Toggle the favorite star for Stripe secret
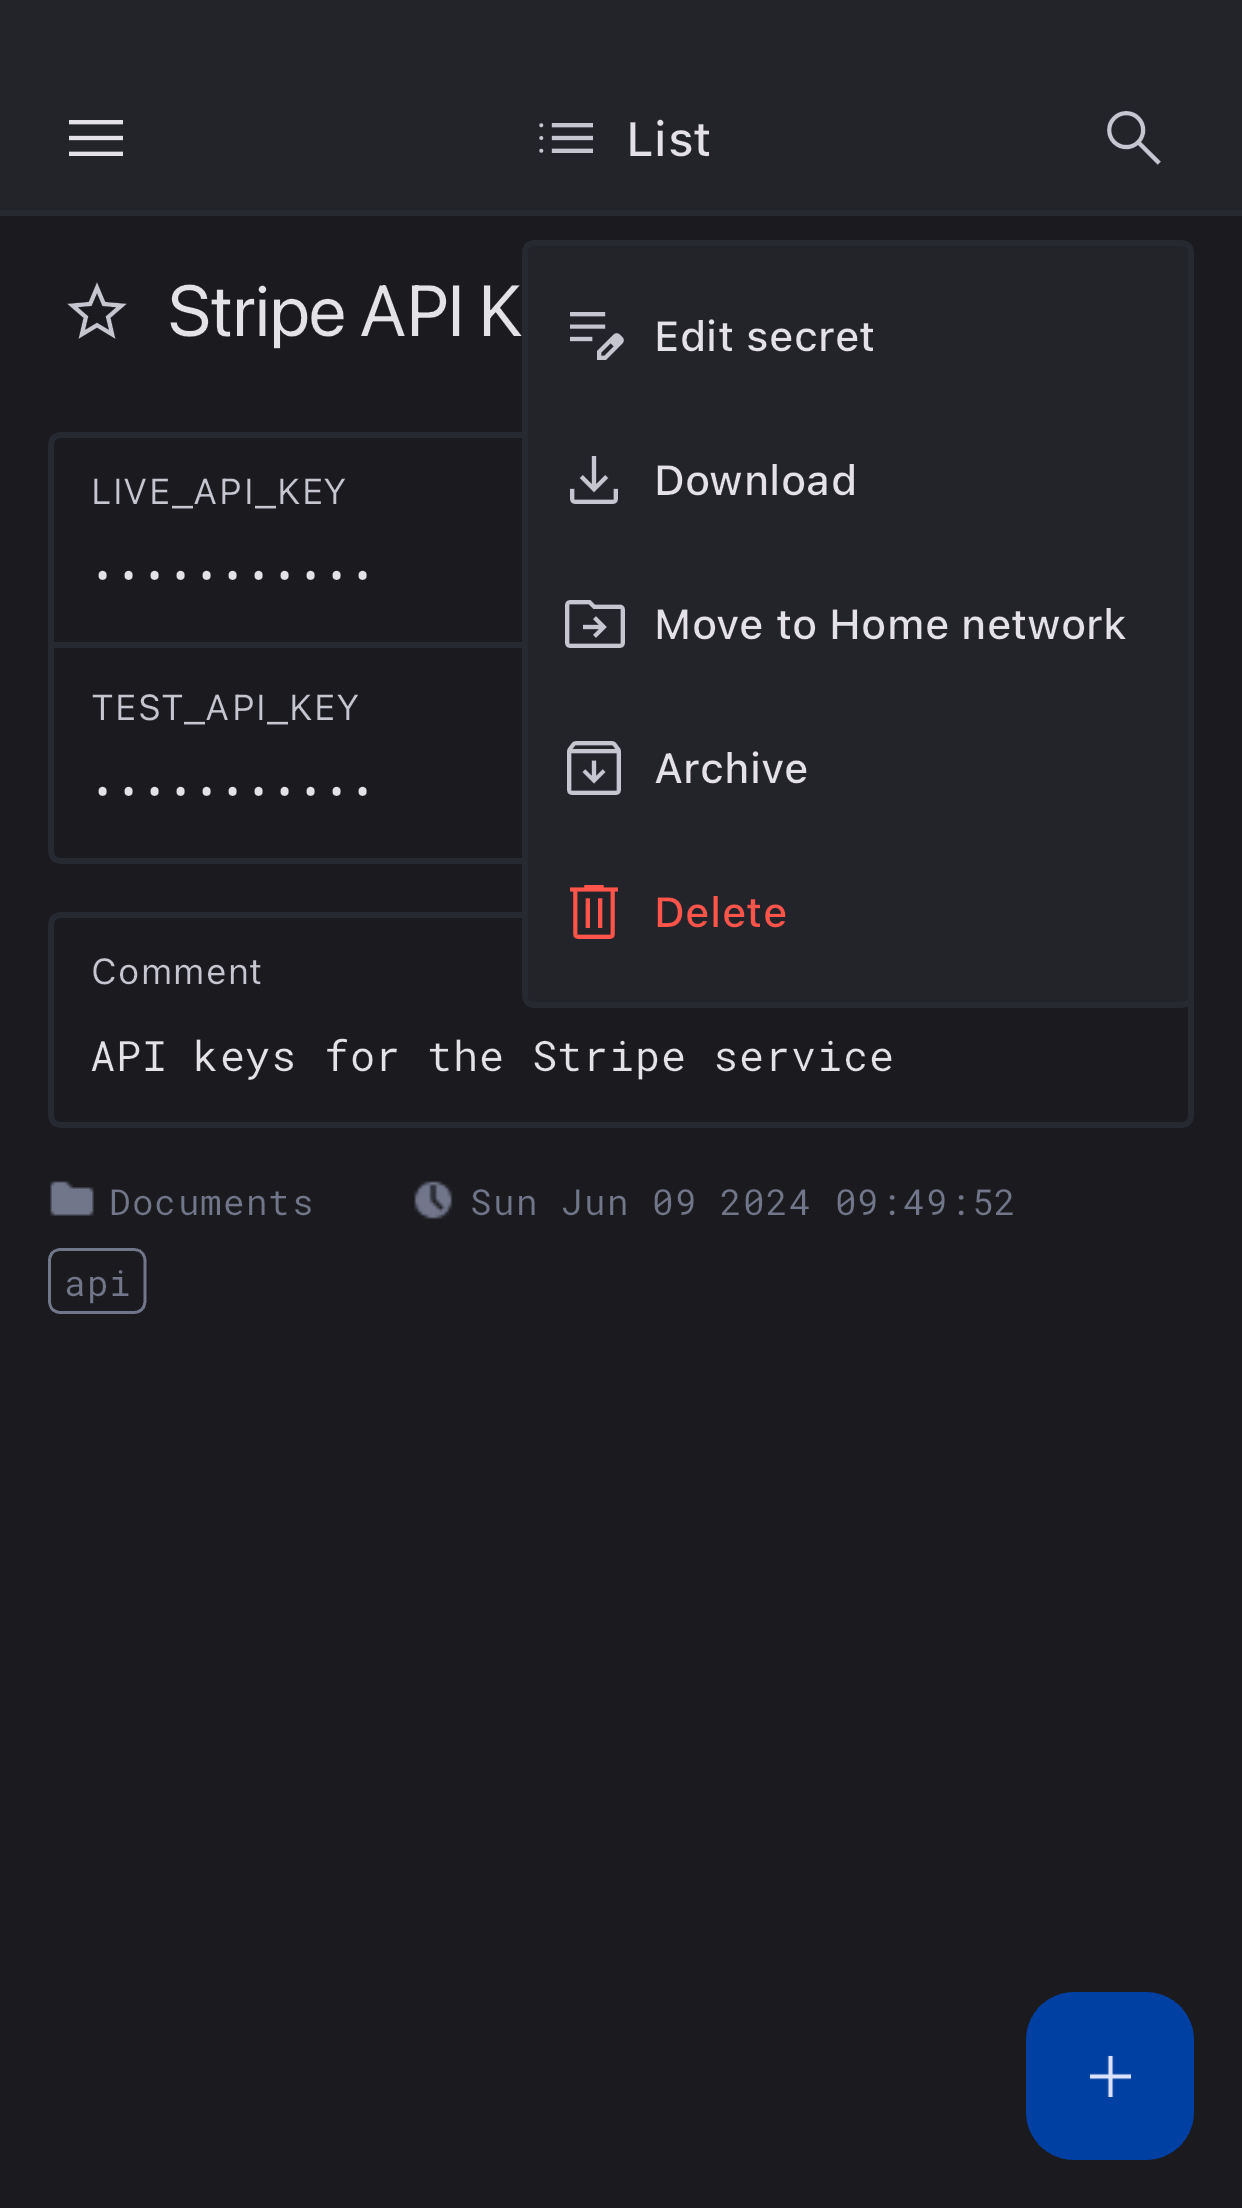 [97, 312]
